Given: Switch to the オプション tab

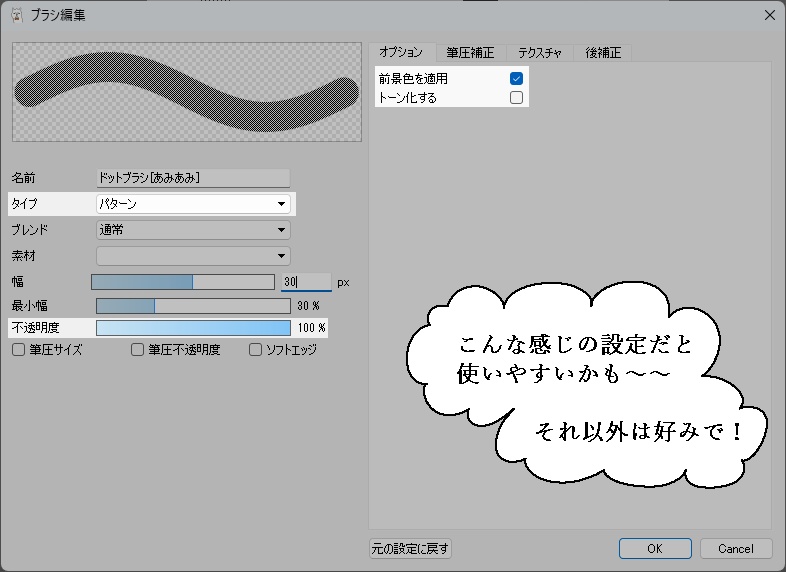Looking at the screenshot, I should point(401,52).
